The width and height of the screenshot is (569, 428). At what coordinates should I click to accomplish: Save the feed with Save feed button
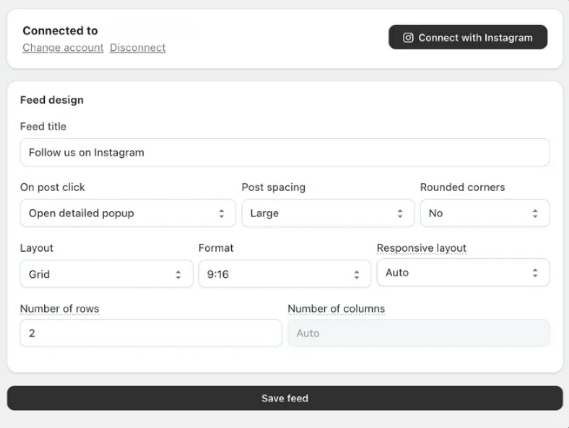click(285, 398)
